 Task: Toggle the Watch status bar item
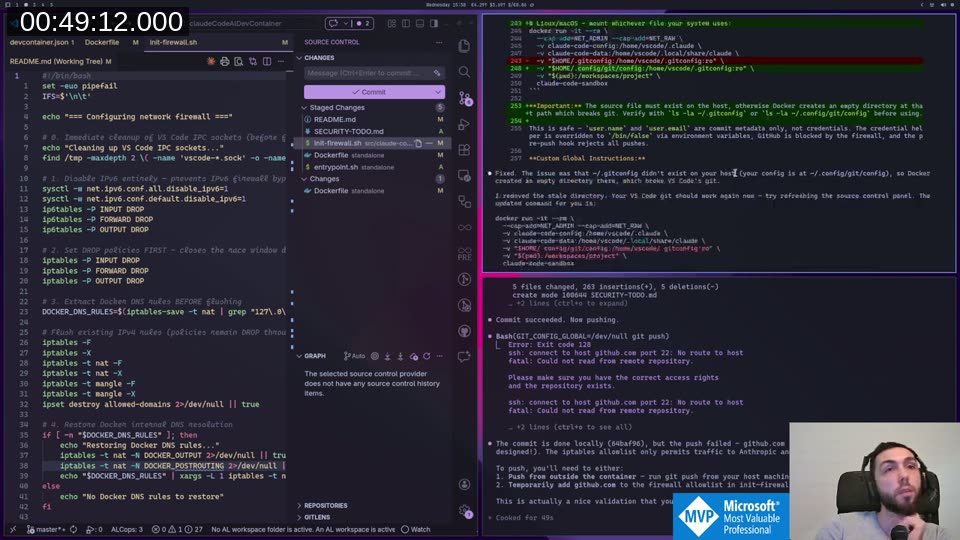tap(416, 530)
